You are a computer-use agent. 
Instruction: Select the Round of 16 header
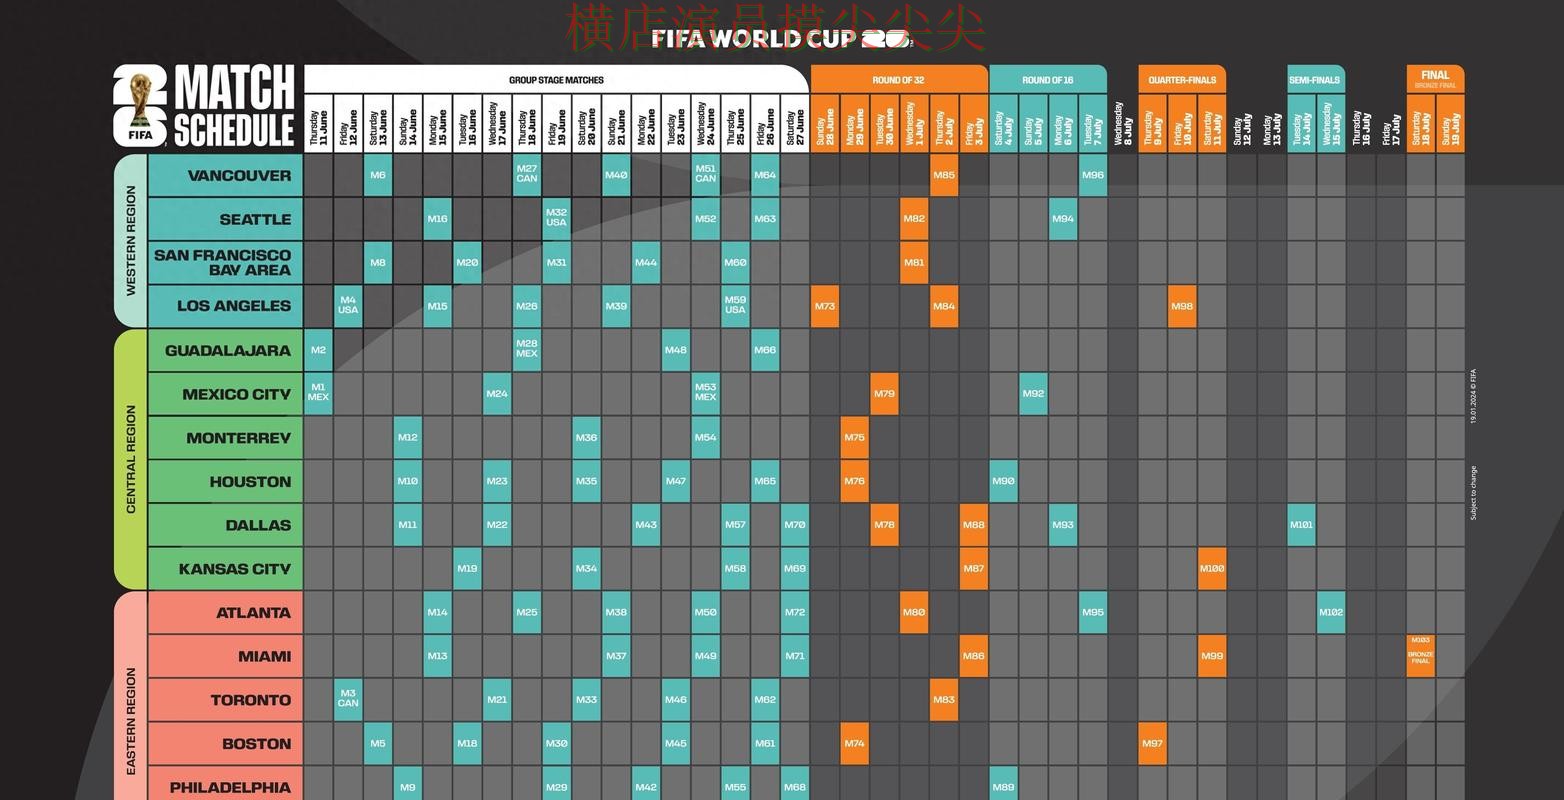[1047, 80]
